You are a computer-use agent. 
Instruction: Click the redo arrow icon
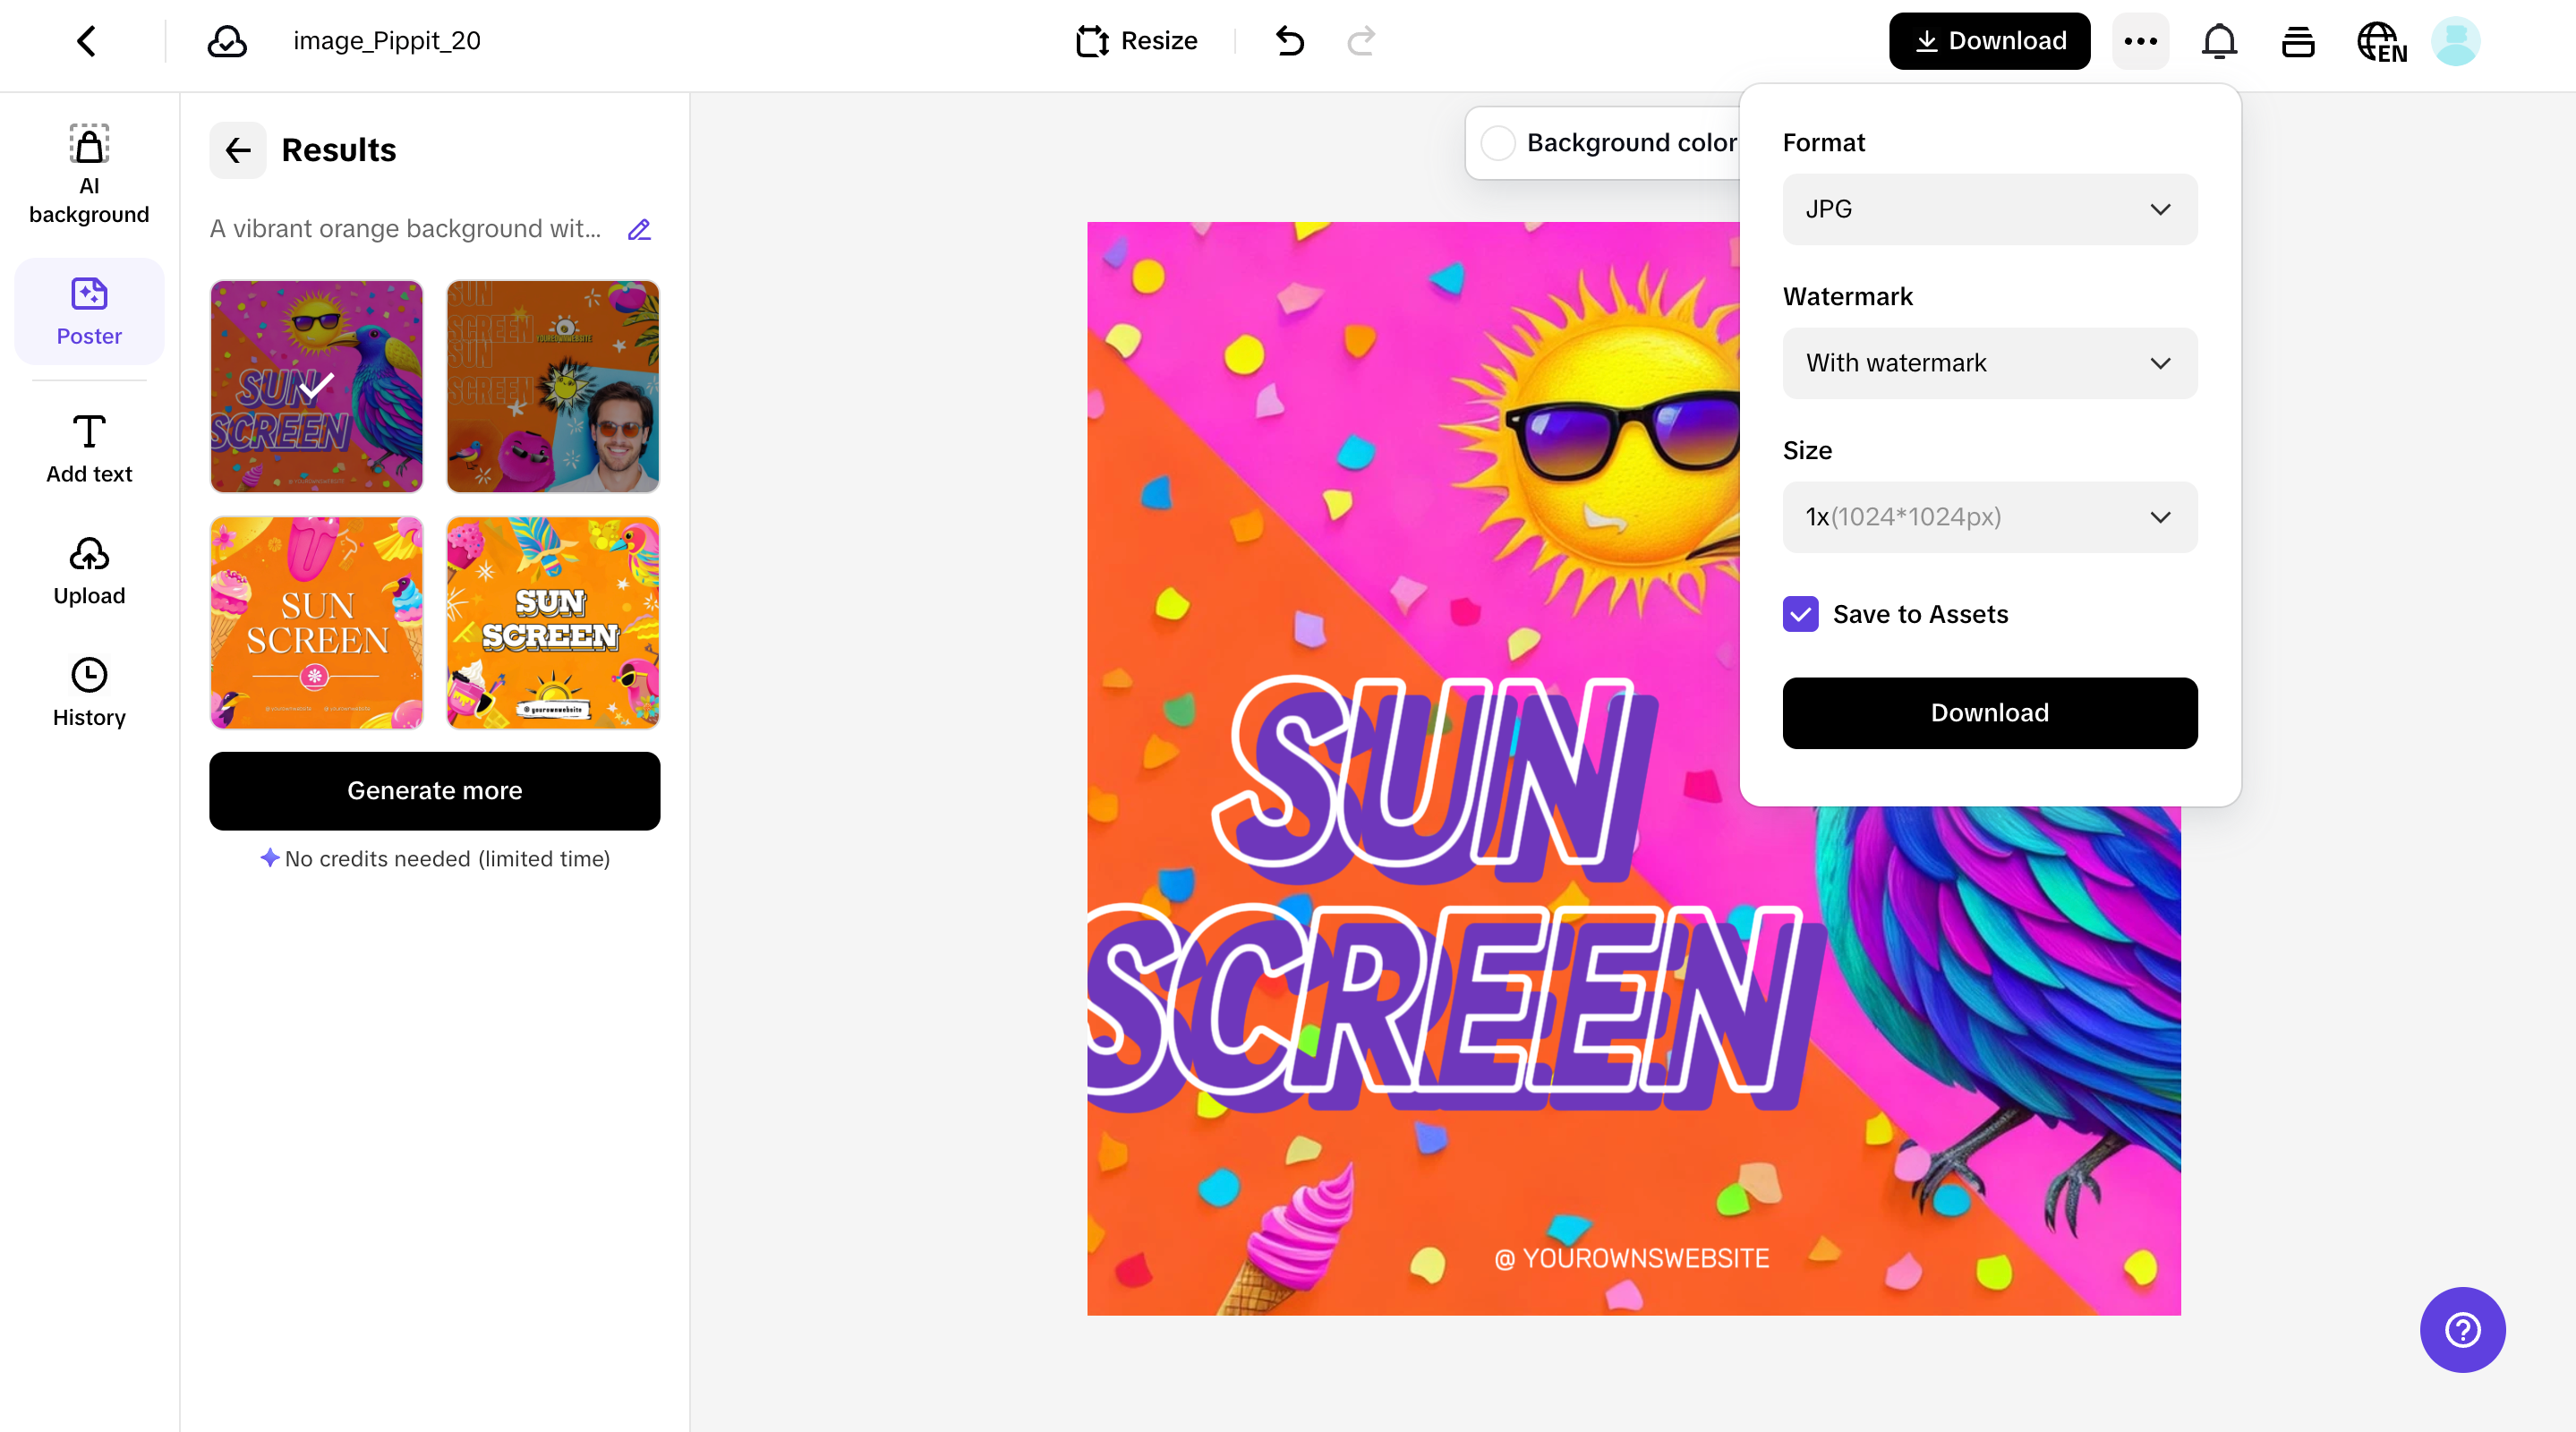(x=1361, y=41)
